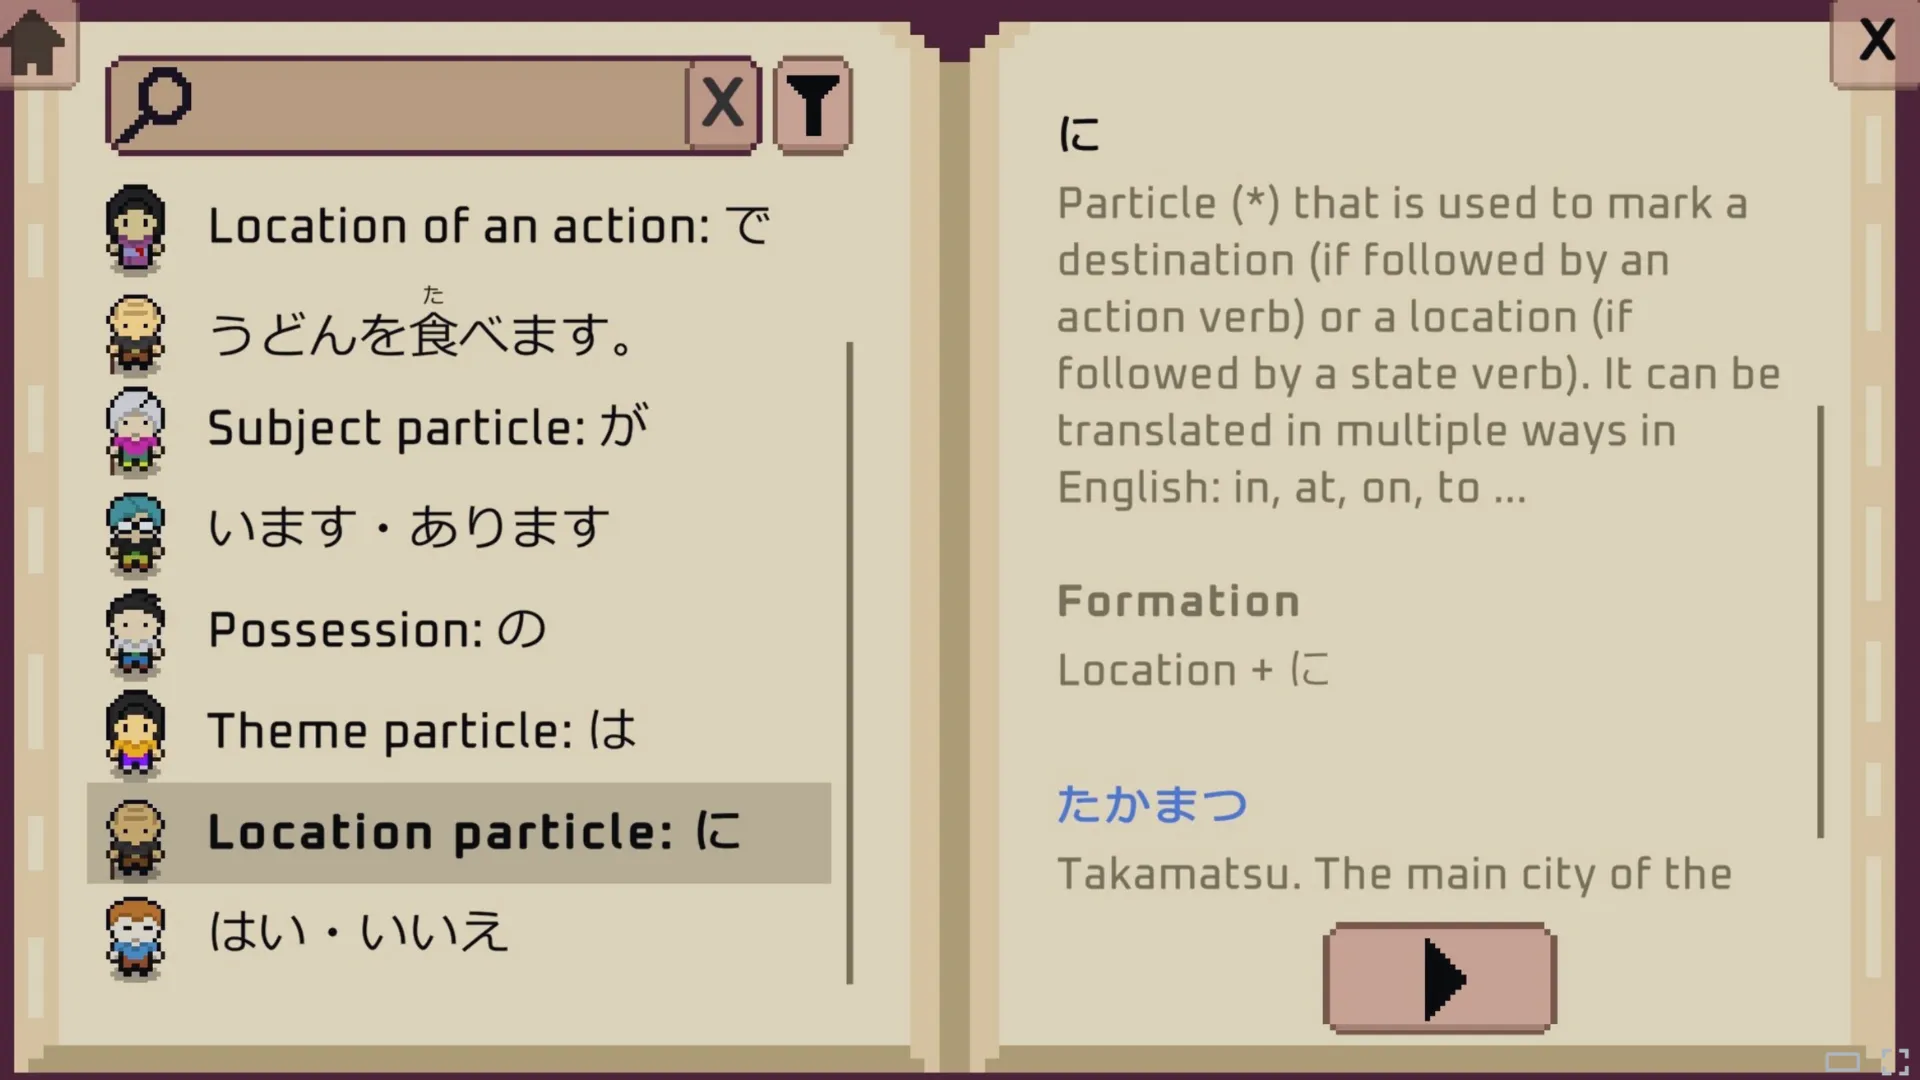This screenshot has width=1920, height=1080.
Task: Open the います・あります entry
Action: point(408,528)
